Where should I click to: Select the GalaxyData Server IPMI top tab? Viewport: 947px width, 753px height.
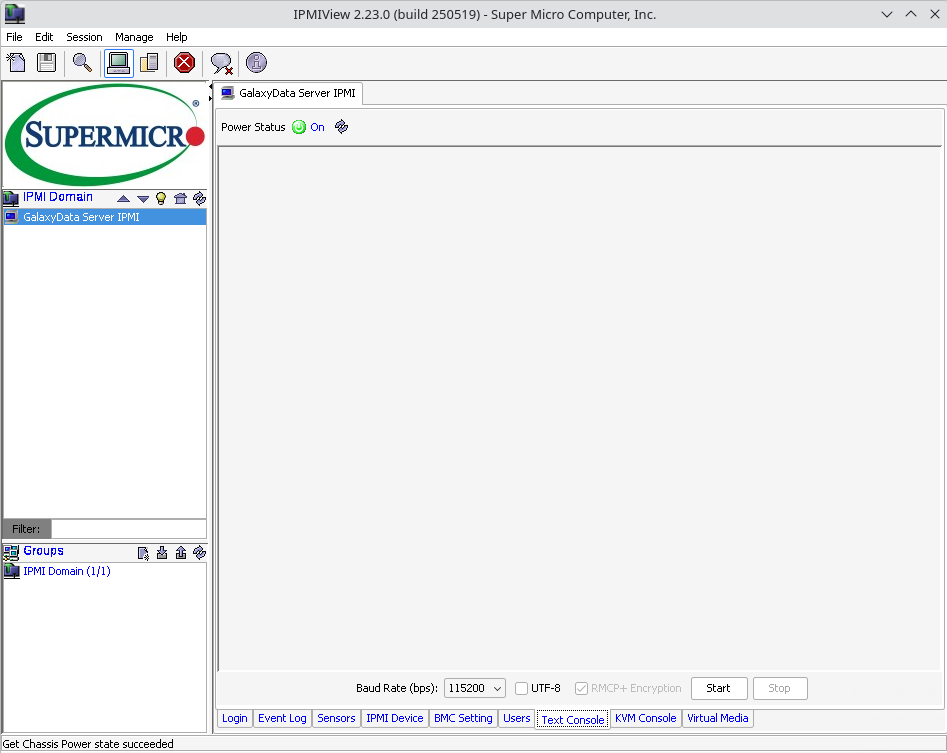pos(289,93)
